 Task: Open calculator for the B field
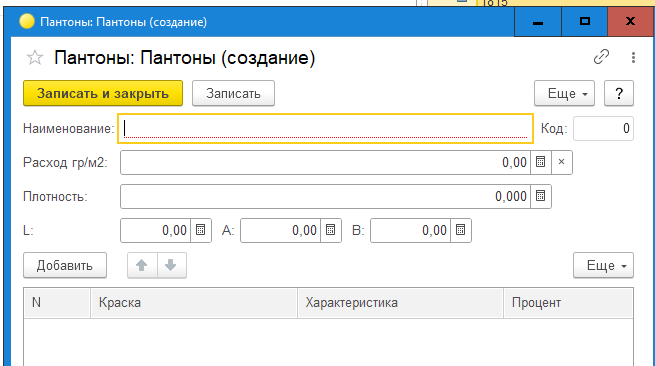coord(460,230)
